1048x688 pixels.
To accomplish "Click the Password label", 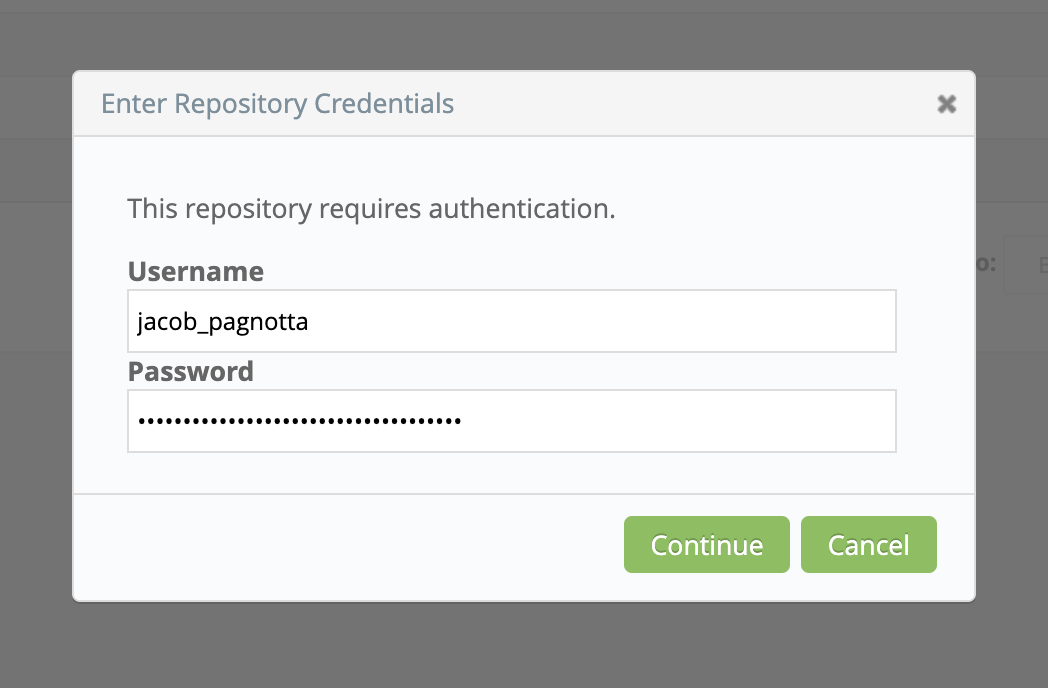I will click(191, 371).
